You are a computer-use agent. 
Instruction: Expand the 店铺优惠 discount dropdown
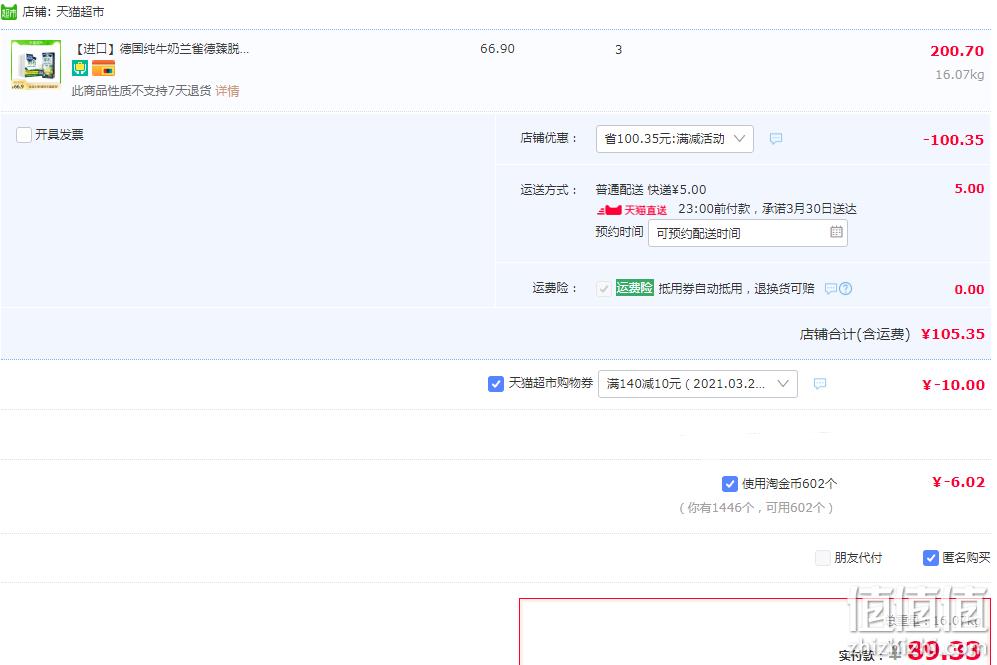tap(675, 139)
